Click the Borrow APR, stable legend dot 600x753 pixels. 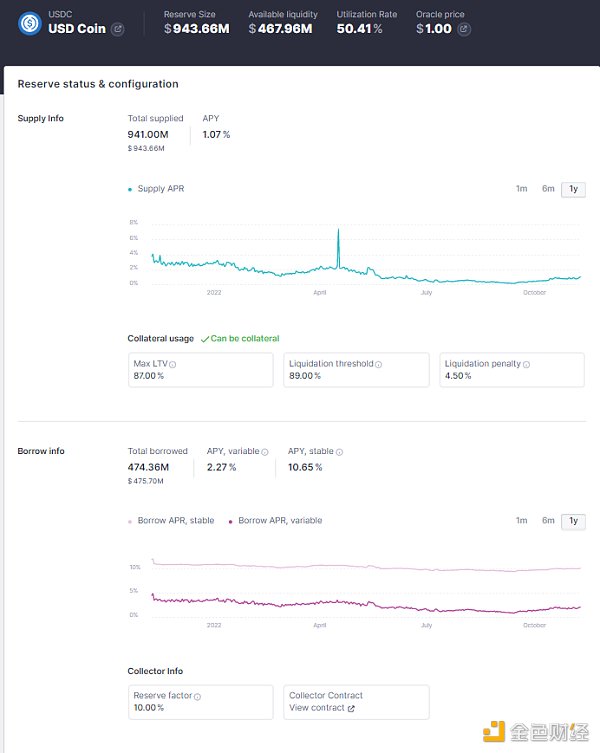point(130,522)
